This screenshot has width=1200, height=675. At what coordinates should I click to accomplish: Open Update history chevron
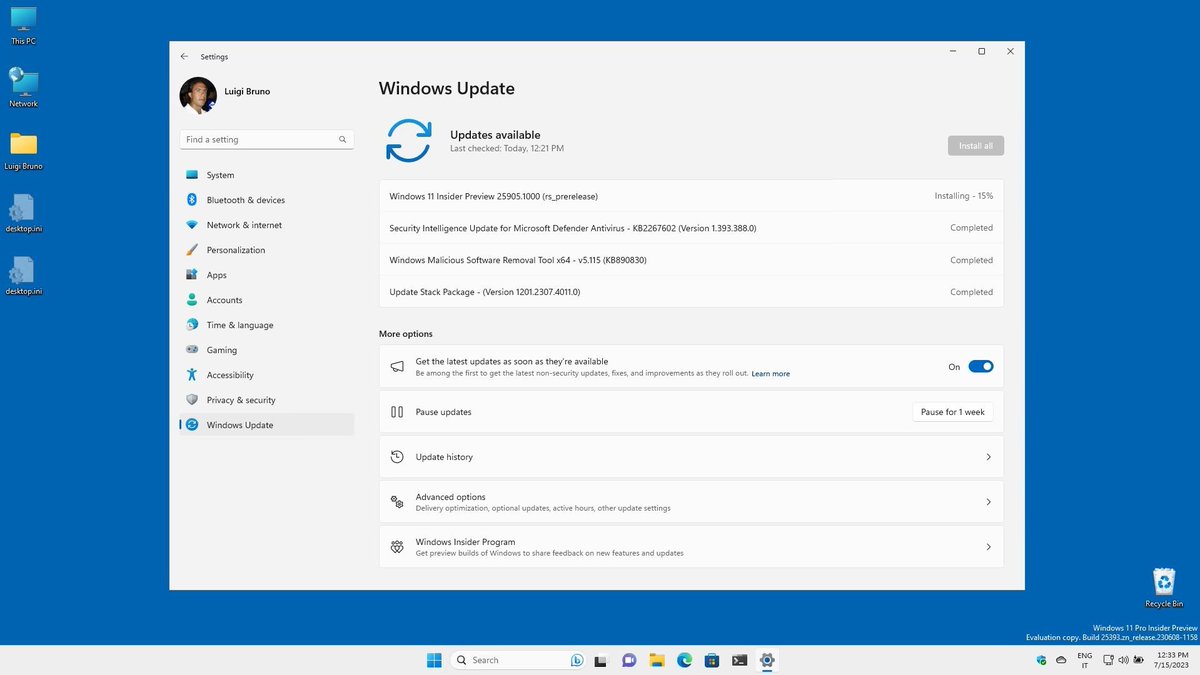point(988,457)
